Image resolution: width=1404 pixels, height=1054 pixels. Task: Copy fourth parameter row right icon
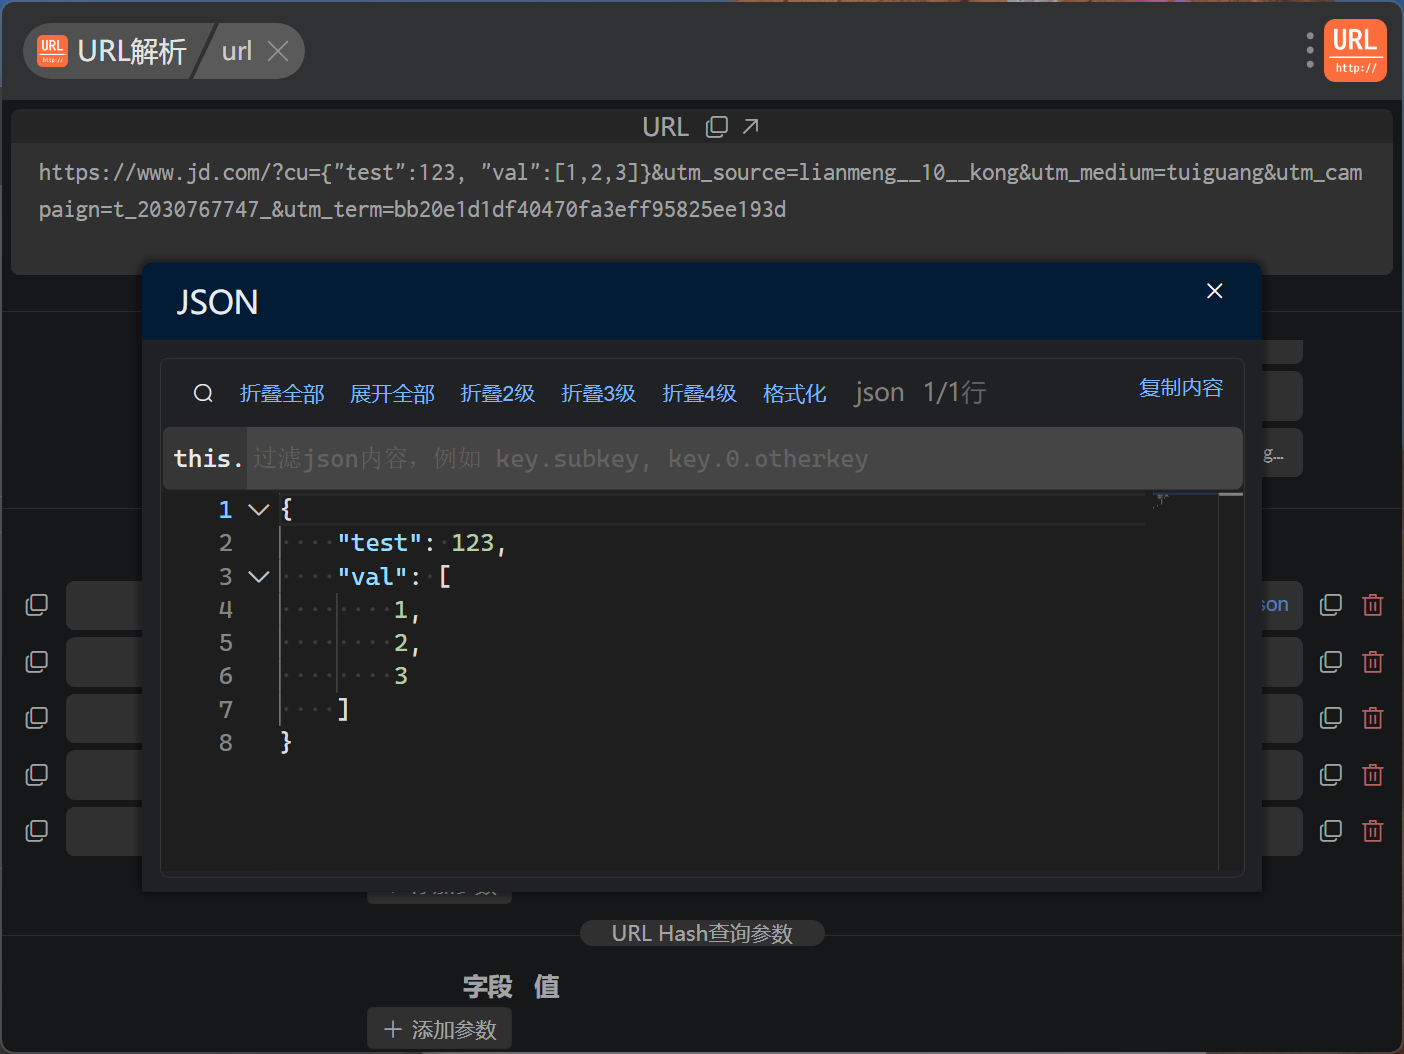coord(1331,775)
